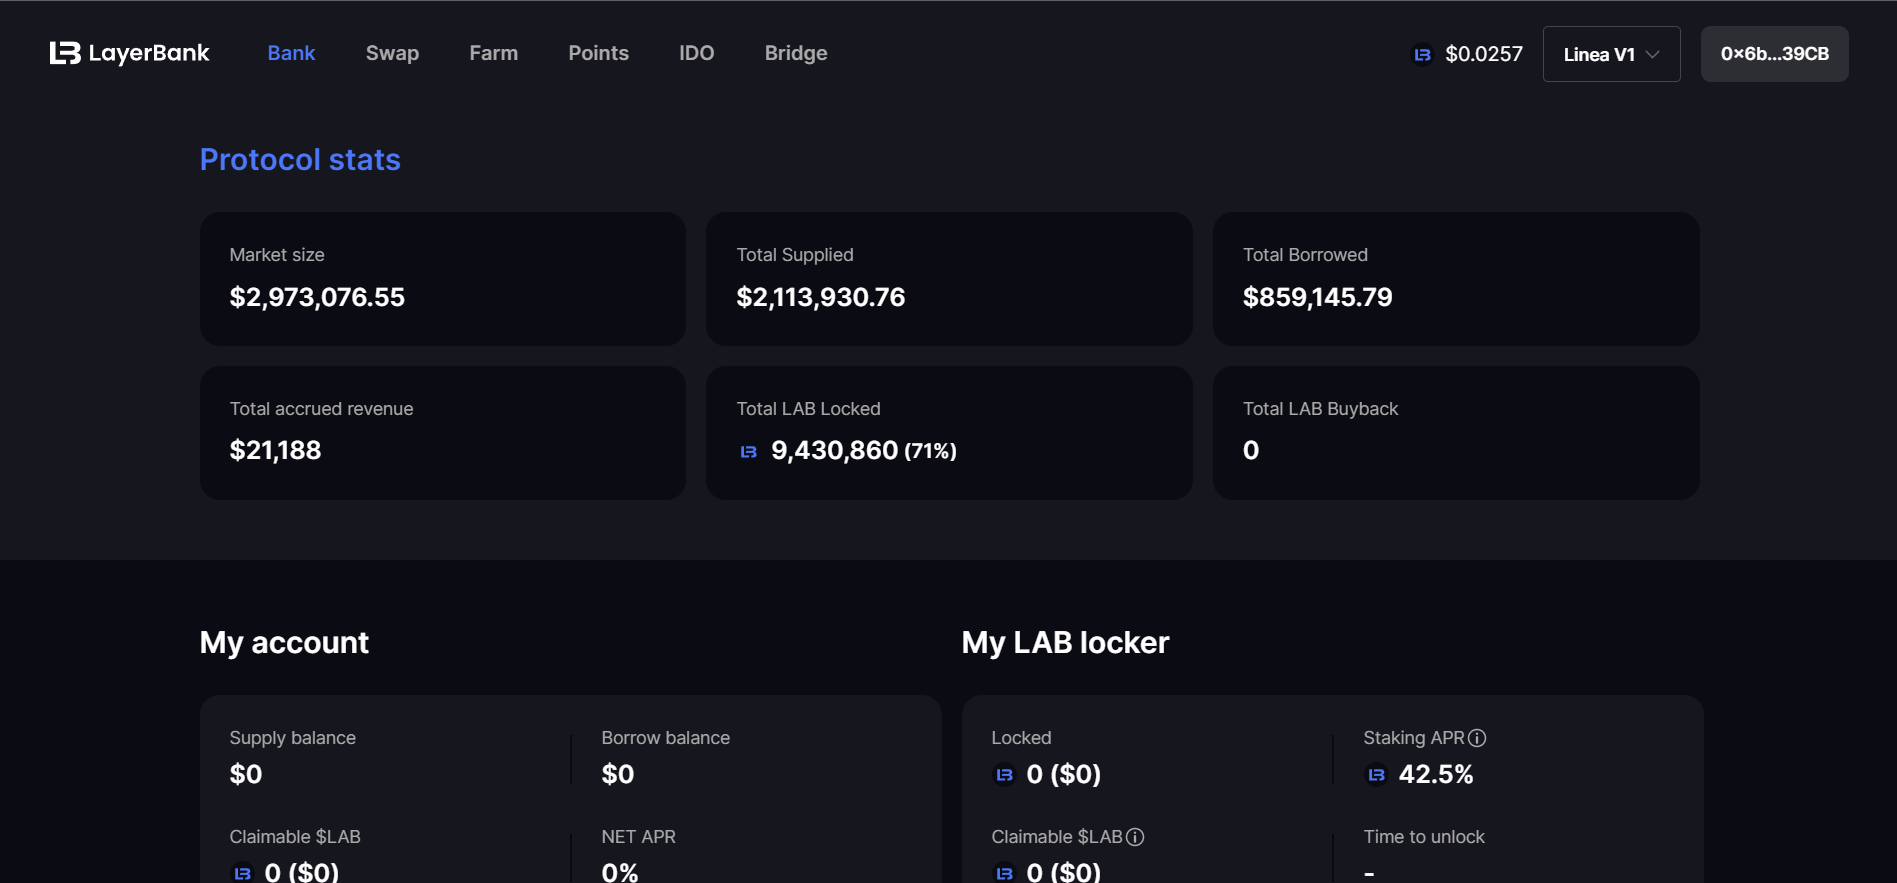Image resolution: width=1897 pixels, height=883 pixels.
Task: Open the Staking APR info icon
Action: click(x=1477, y=738)
